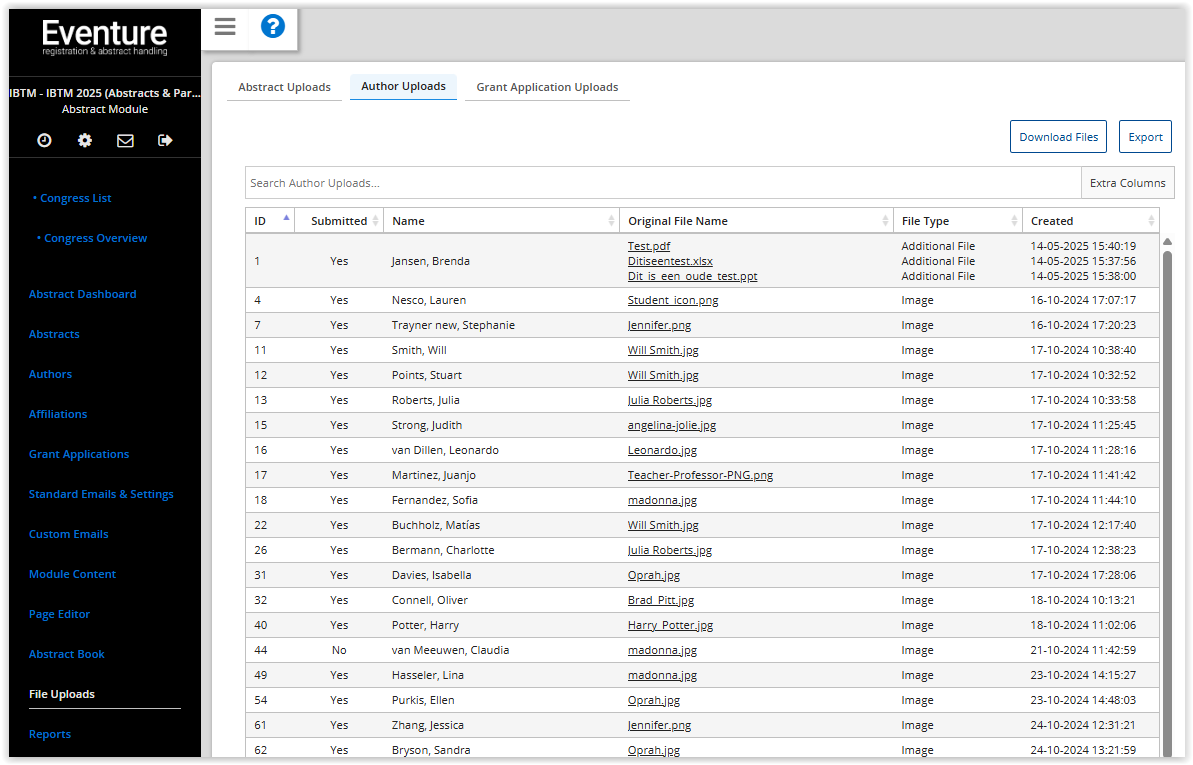Viewport: 1193px width, 765px height.
Task: Open Abstracts menu item
Action: 54,334
